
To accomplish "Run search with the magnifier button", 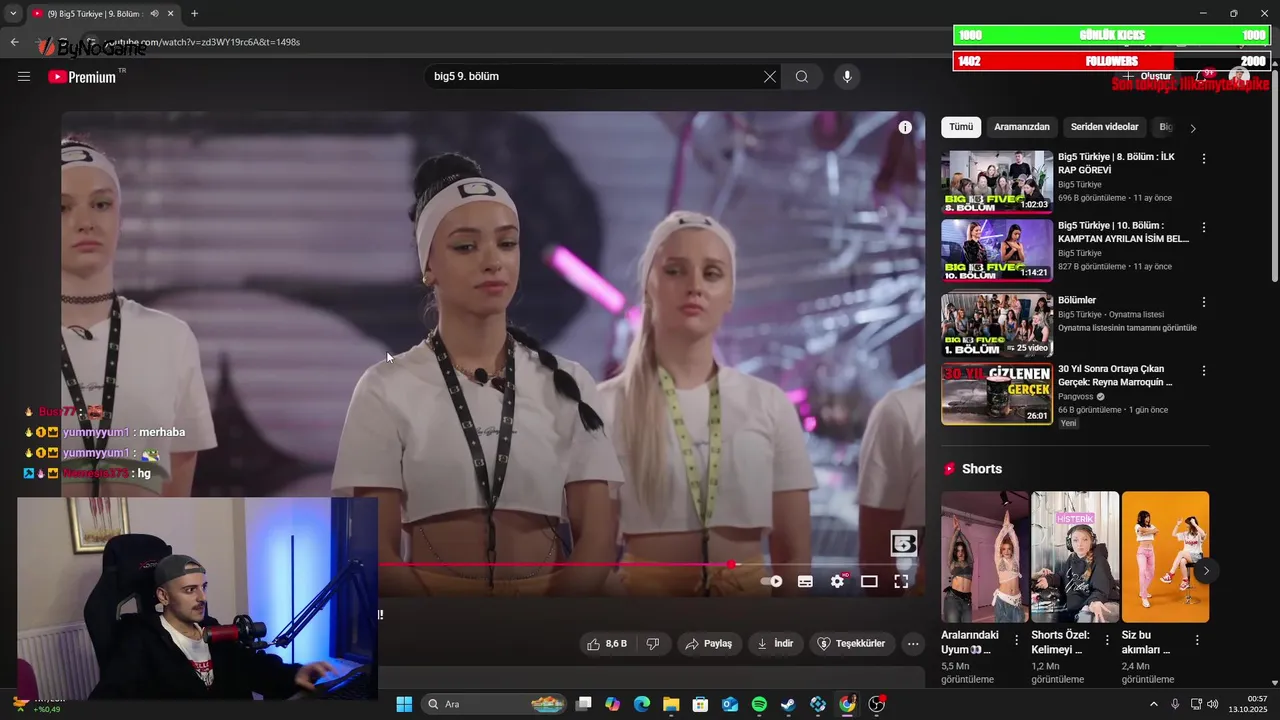I will click(x=802, y=76).
